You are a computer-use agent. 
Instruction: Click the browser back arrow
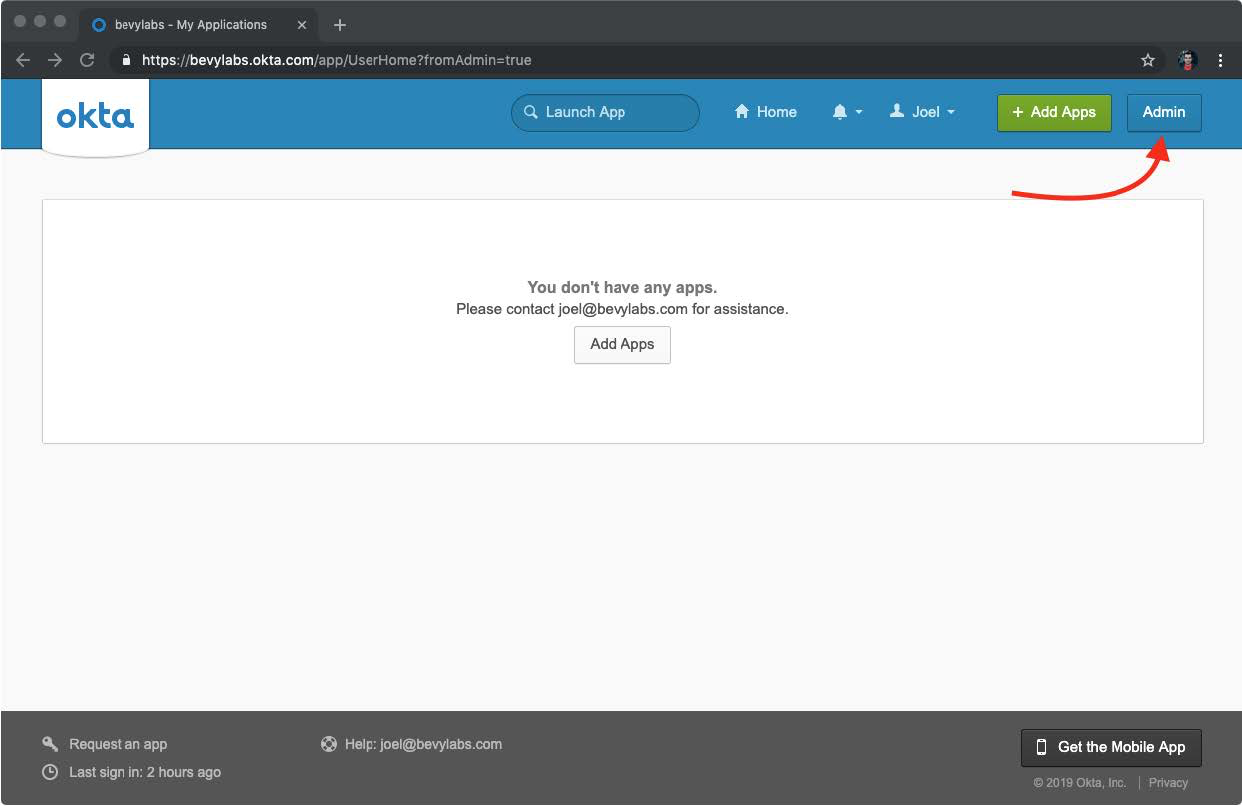tap(23, 60)
